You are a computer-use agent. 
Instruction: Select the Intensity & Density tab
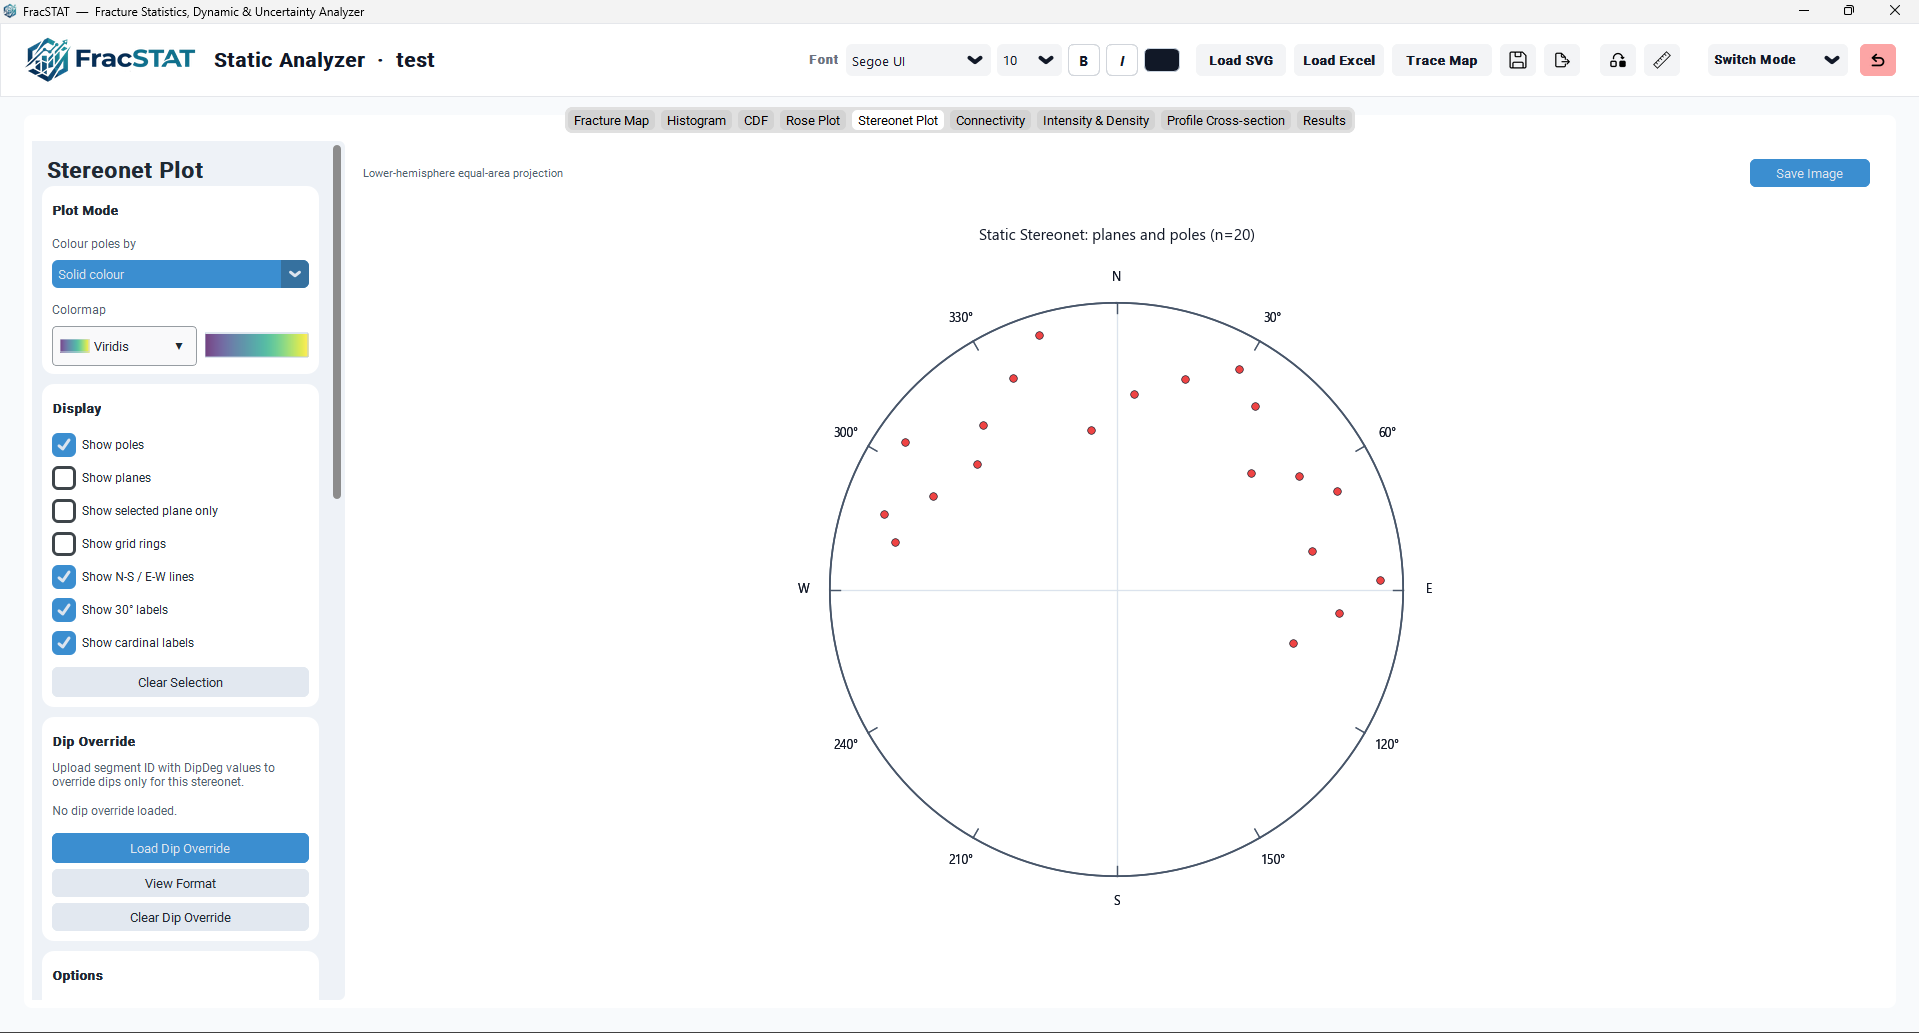click(x=1096, y=121)
